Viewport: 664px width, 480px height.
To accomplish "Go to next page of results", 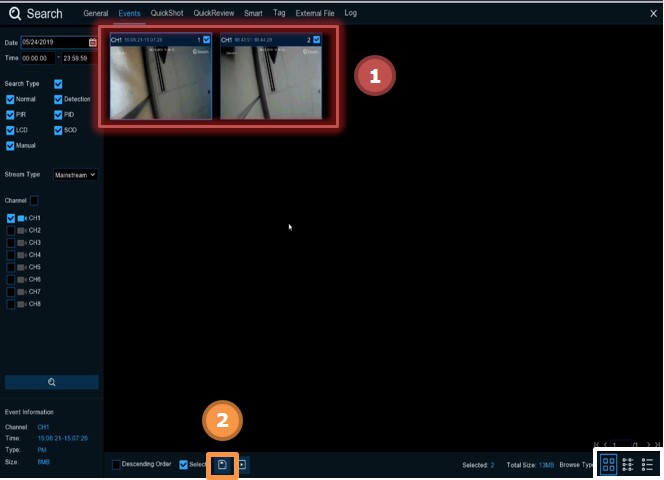I will (647, 444).
